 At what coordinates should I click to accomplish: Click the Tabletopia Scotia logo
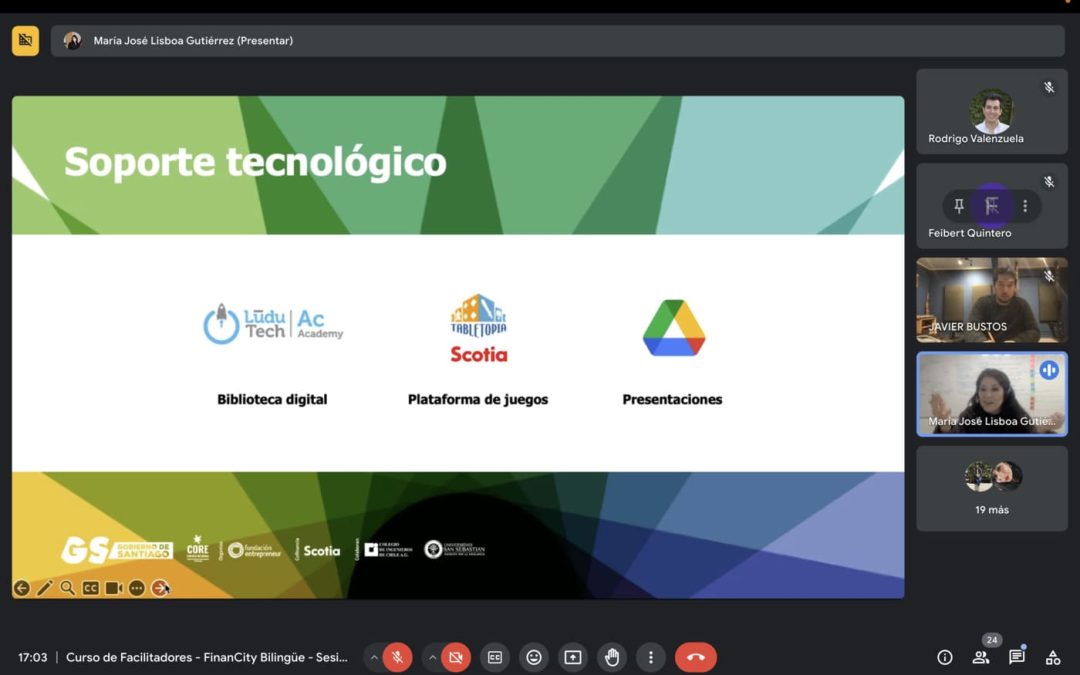[479, 328]
